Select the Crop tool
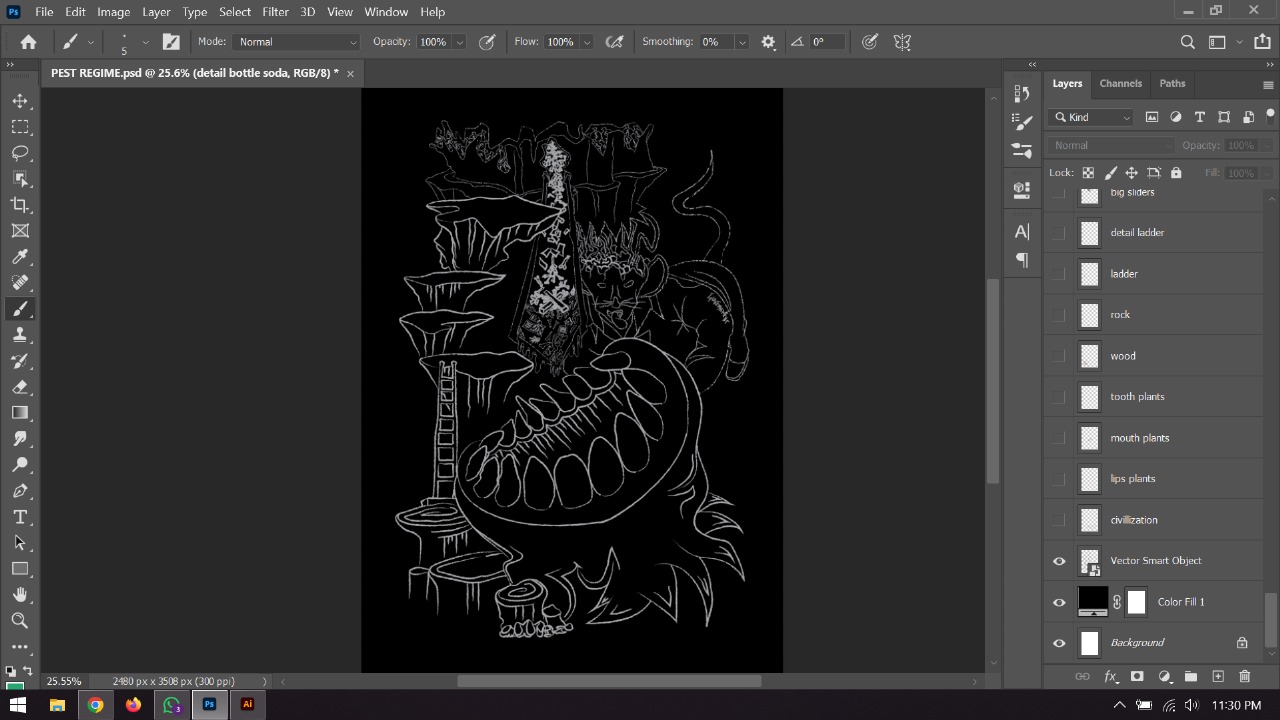Image resolution: width=1280 pixels, height=720 pixels. coord(19,205)
